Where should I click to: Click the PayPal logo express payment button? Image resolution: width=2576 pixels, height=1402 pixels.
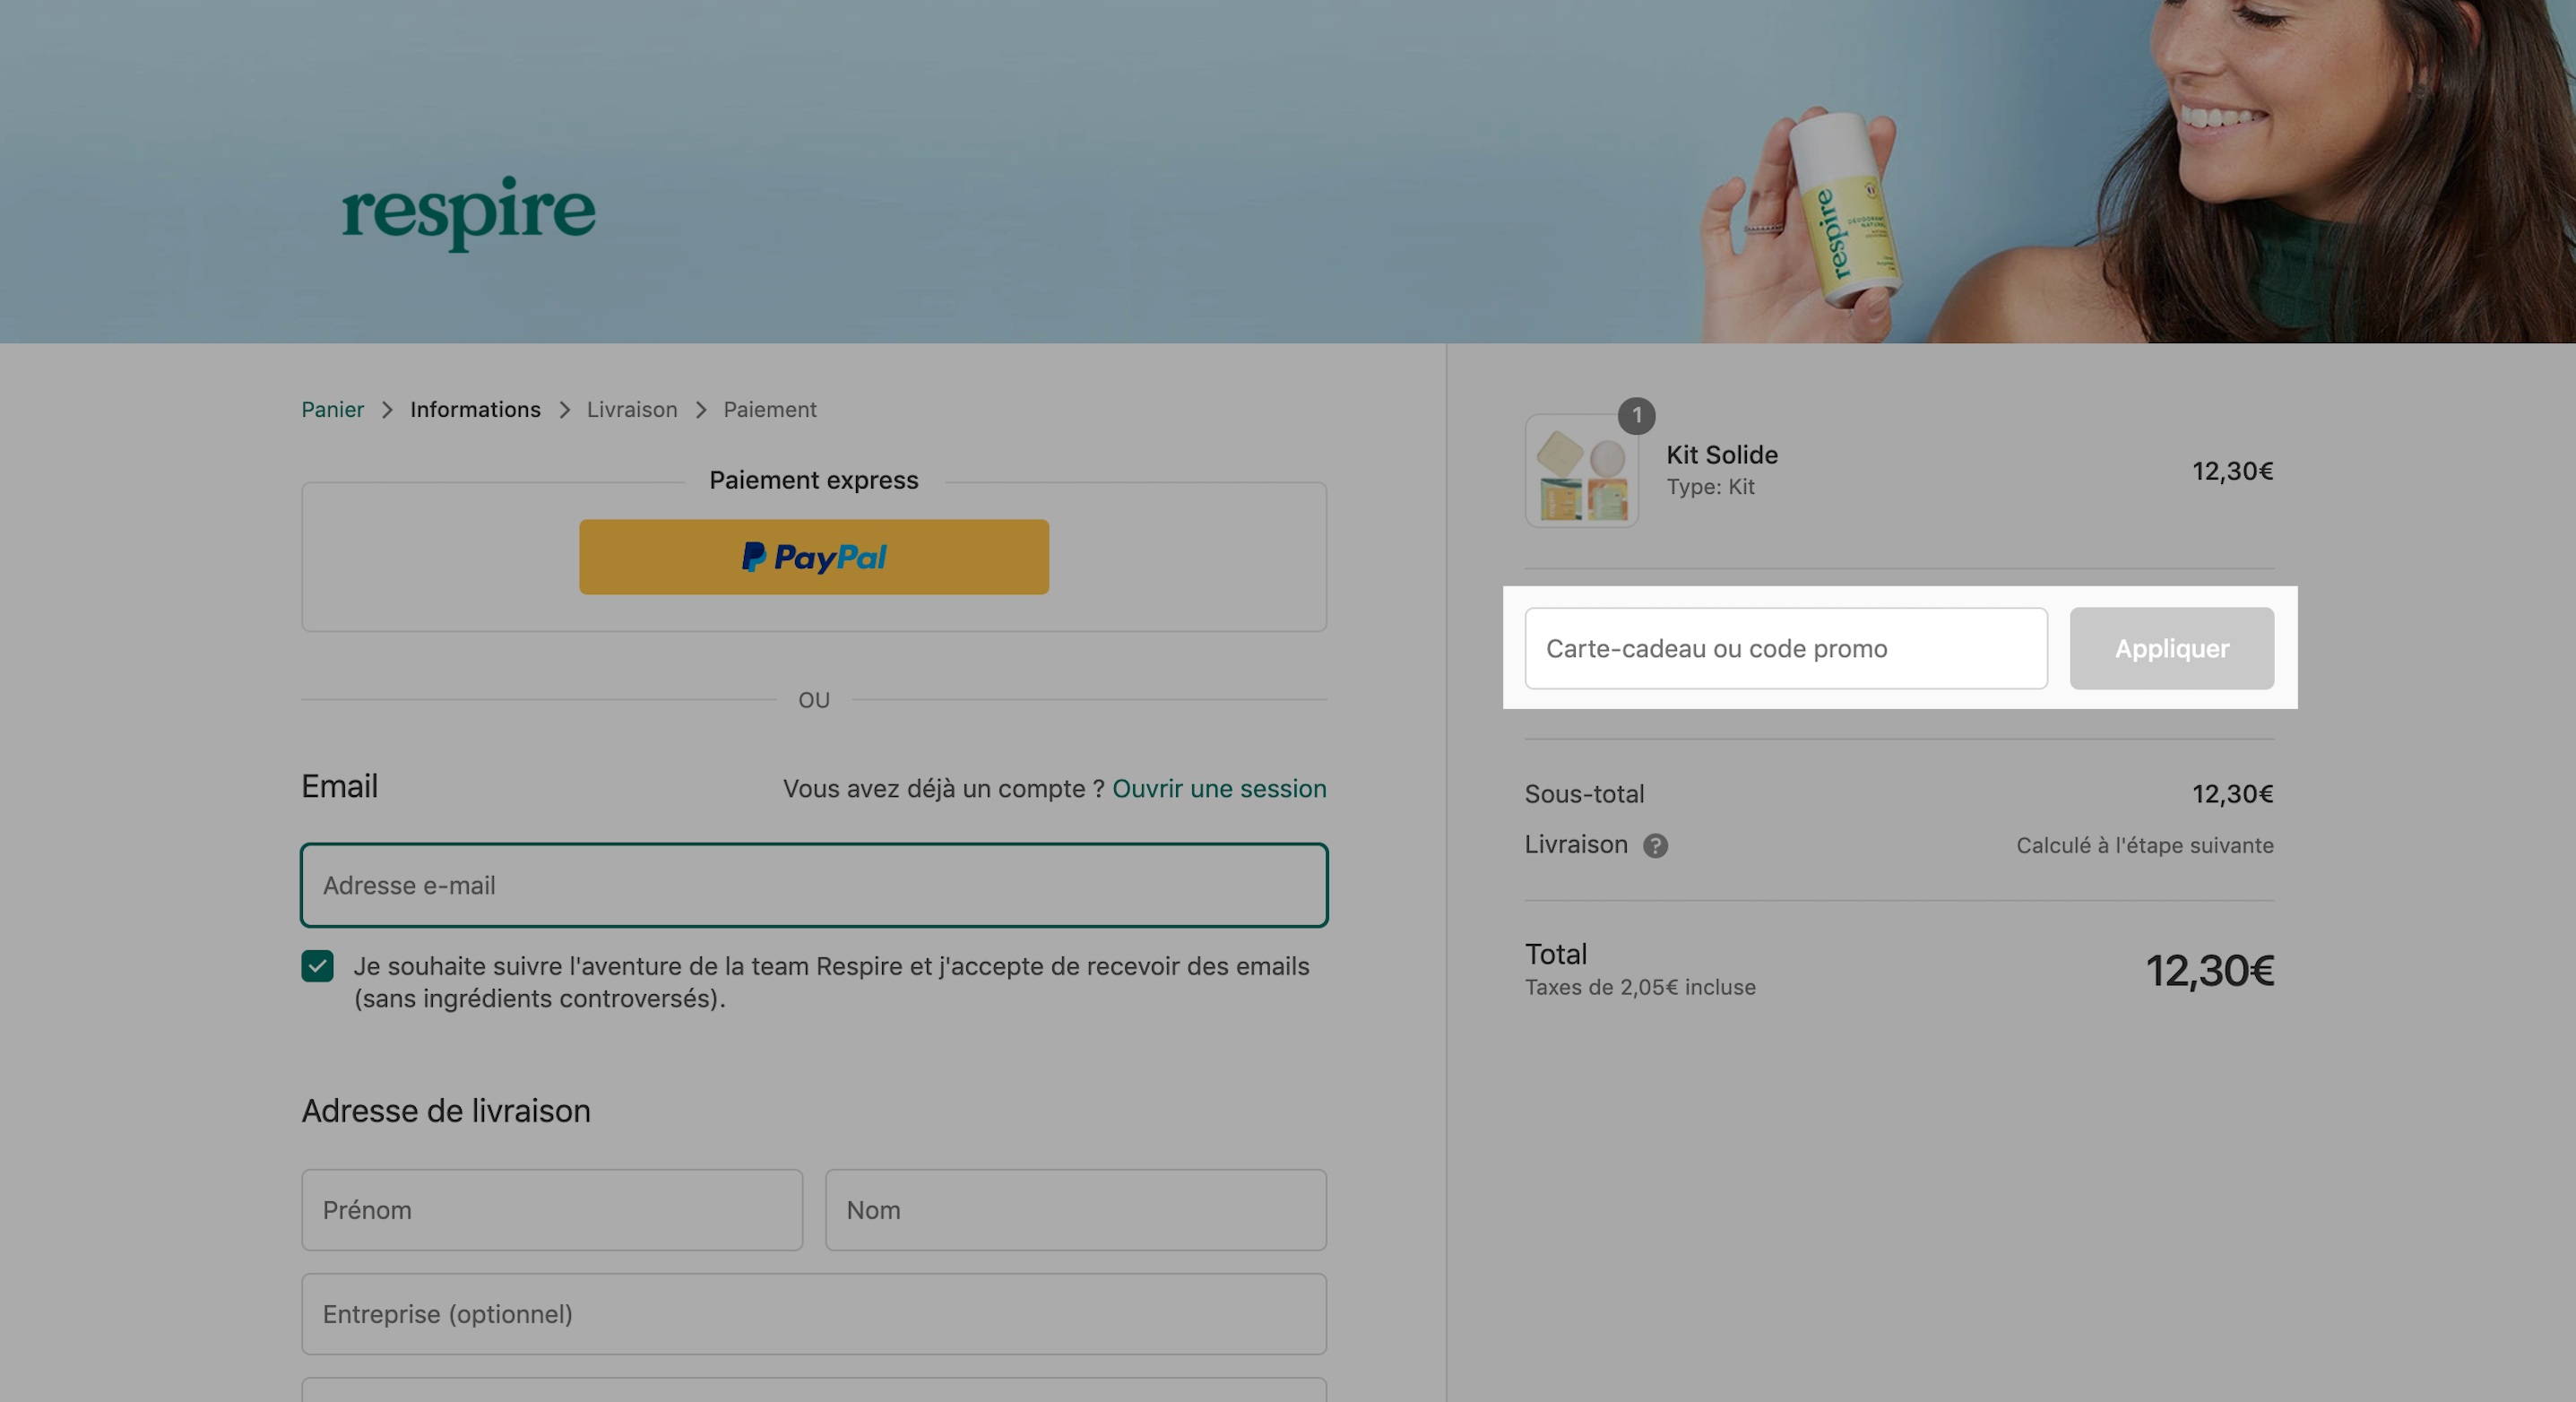(x=813, y=557)
